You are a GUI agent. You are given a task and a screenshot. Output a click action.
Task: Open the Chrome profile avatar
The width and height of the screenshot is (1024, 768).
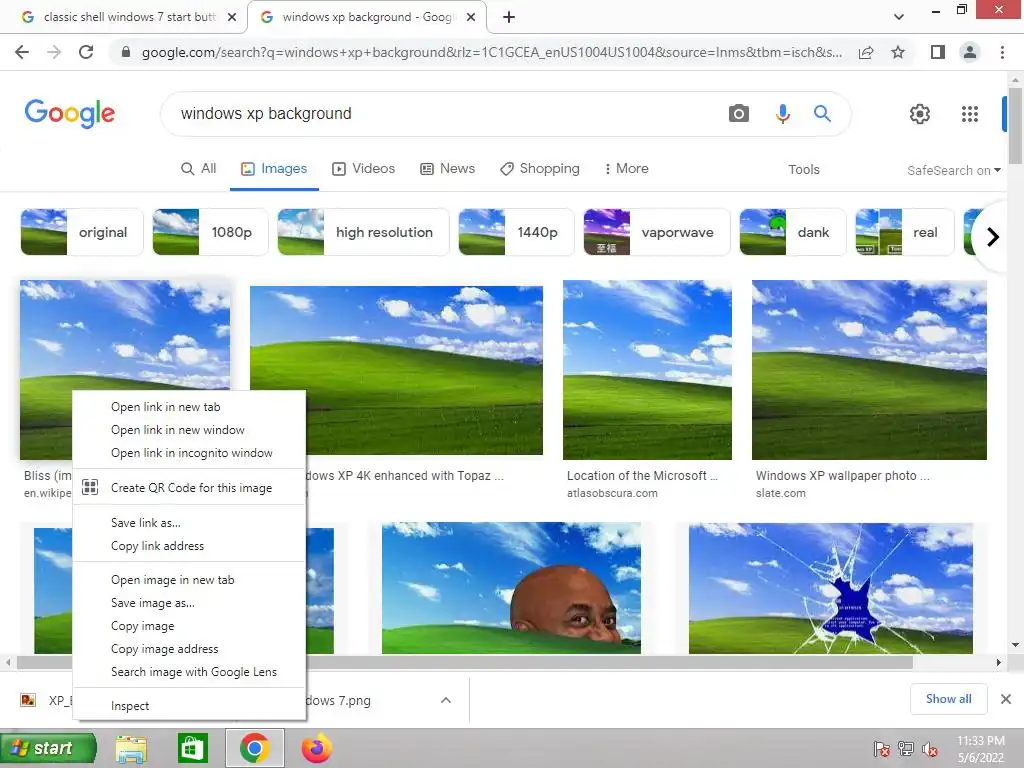point(970,52)
